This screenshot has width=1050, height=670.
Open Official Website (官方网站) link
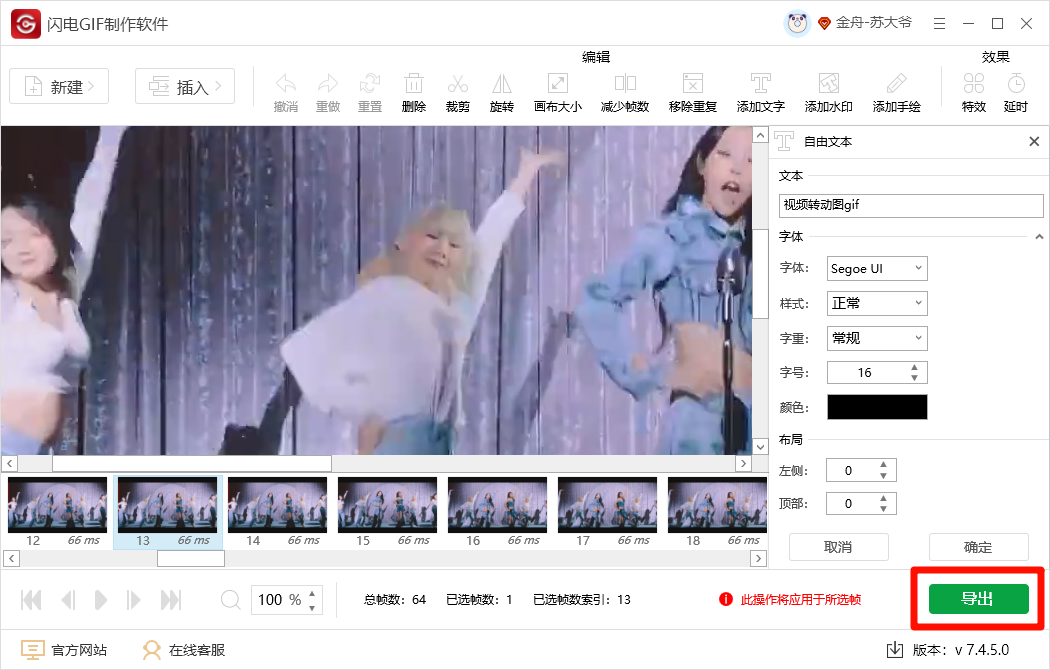coord(64,650)
